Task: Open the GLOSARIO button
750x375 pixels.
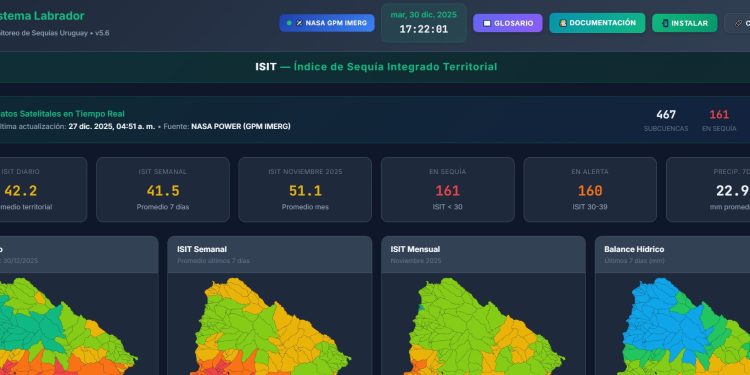Action: point(507,23)
